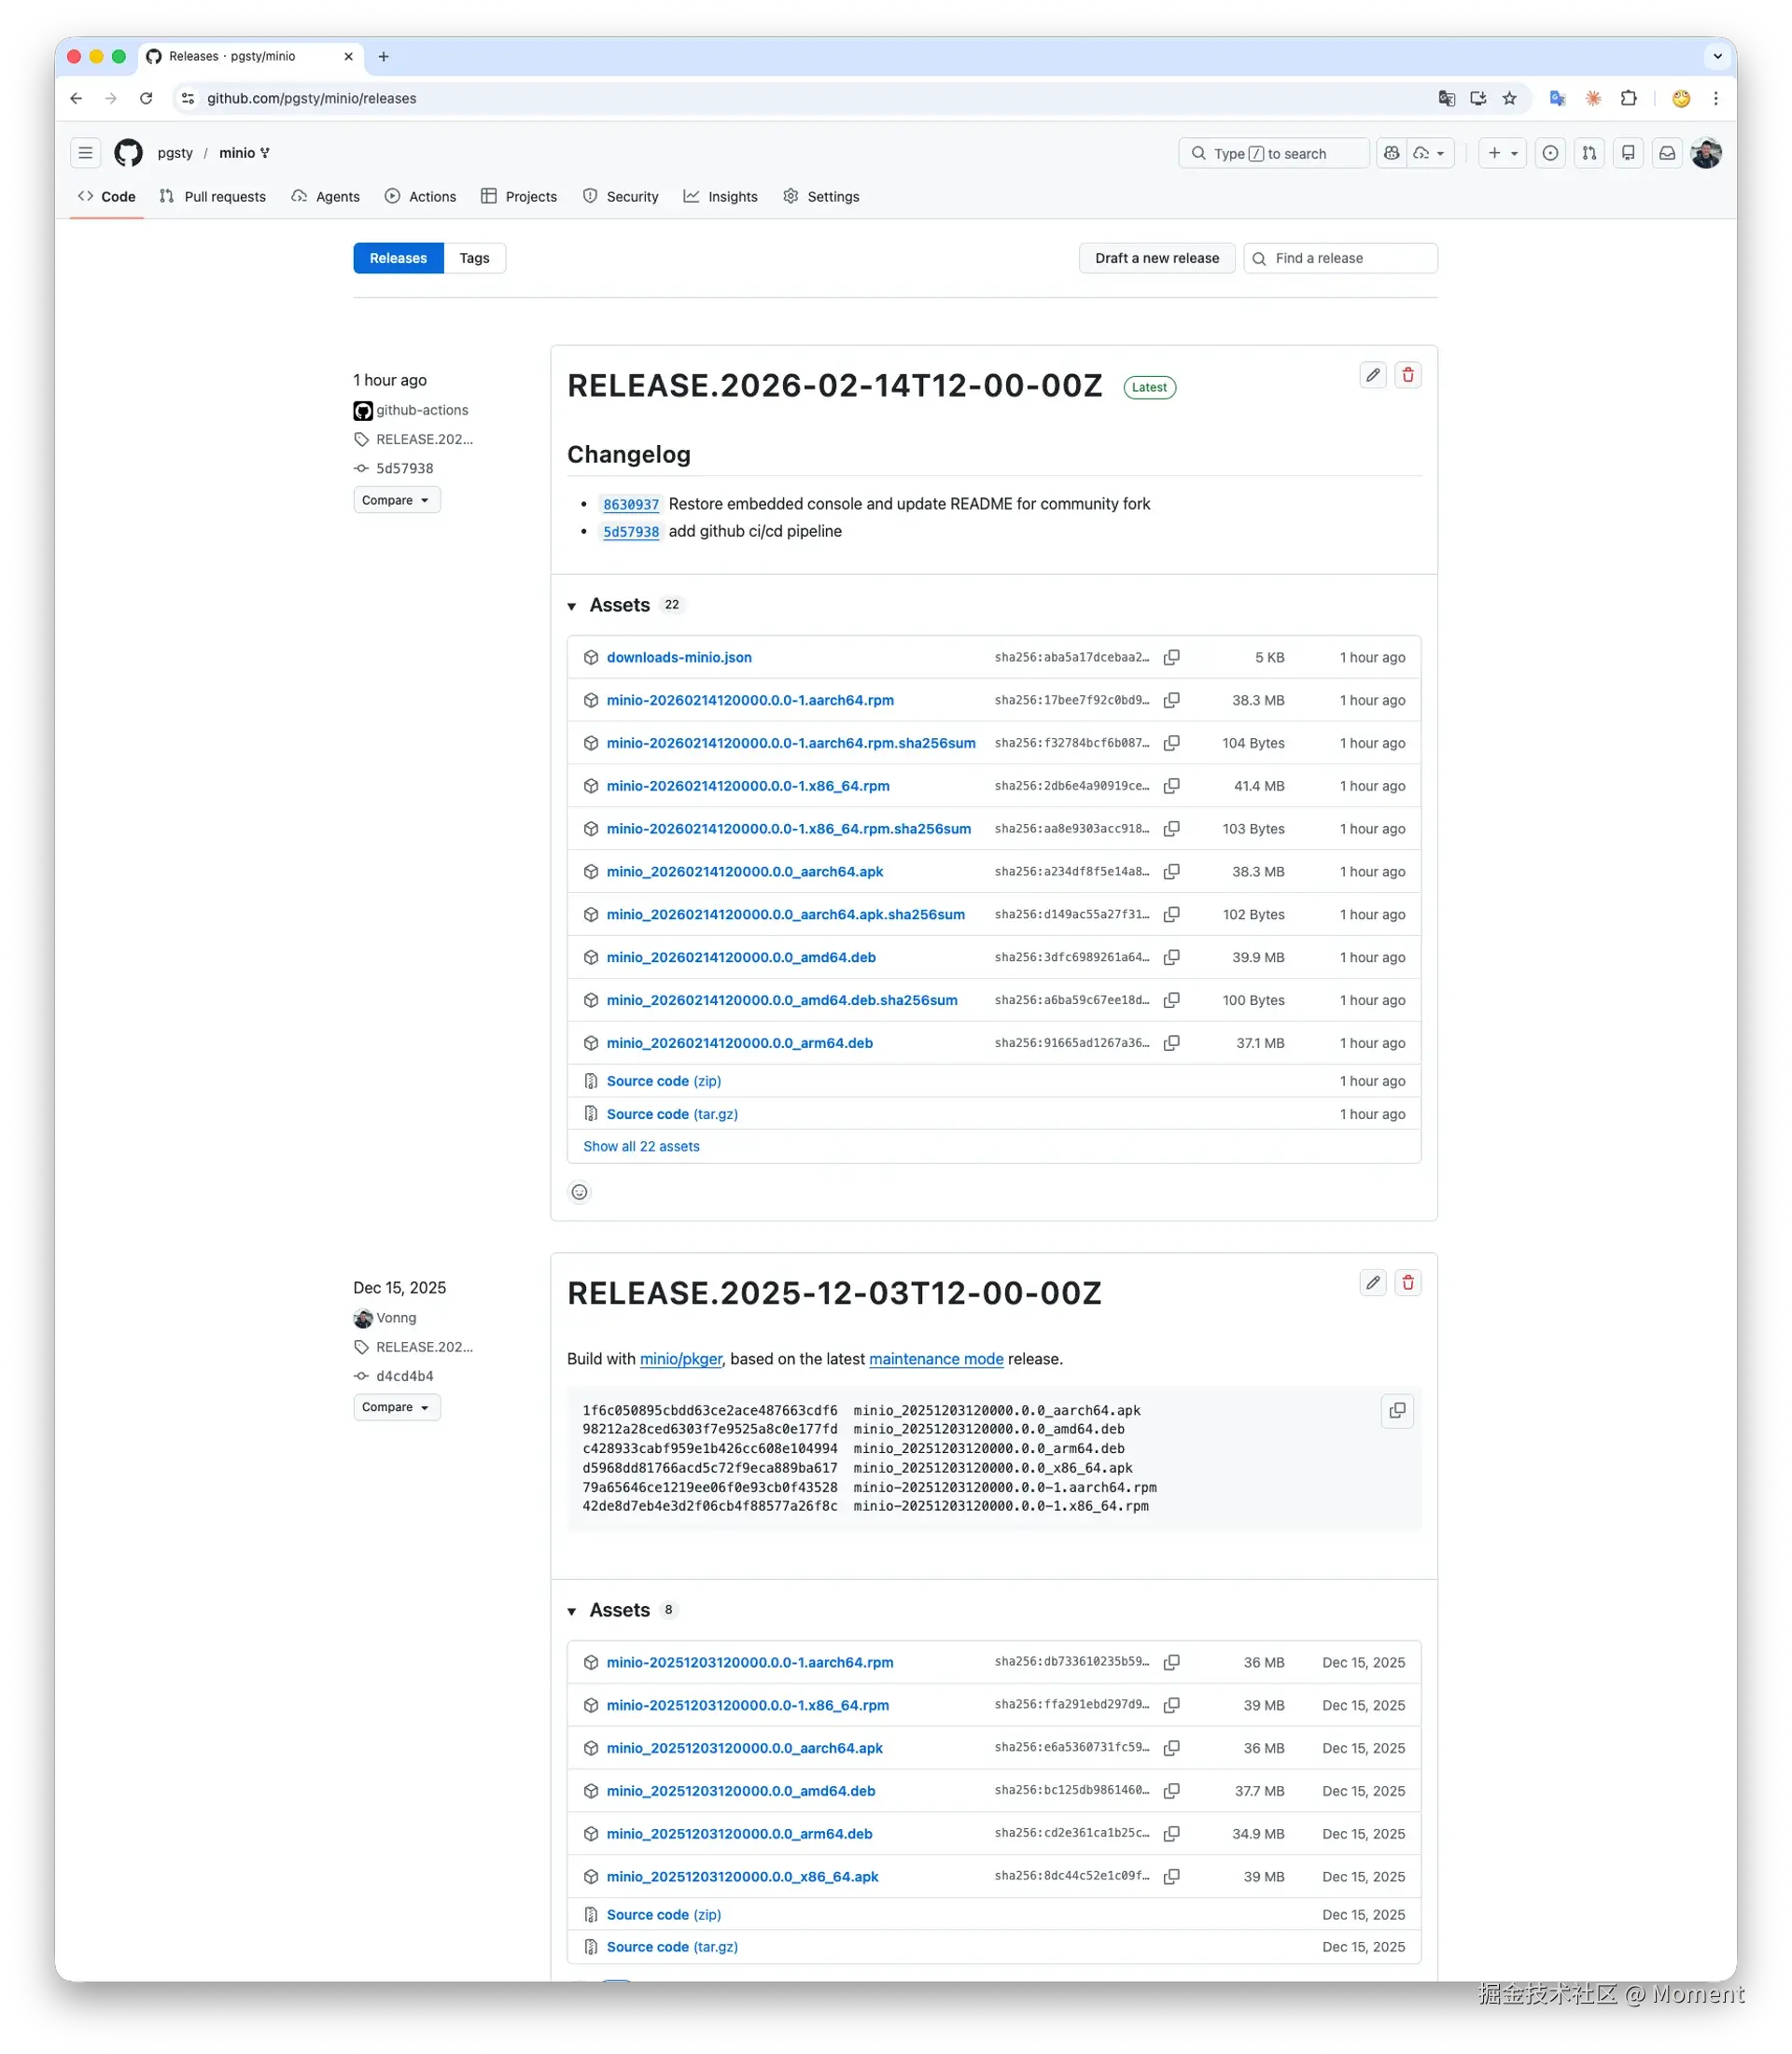Click Draft a new release button

(x=1156, y=258)
